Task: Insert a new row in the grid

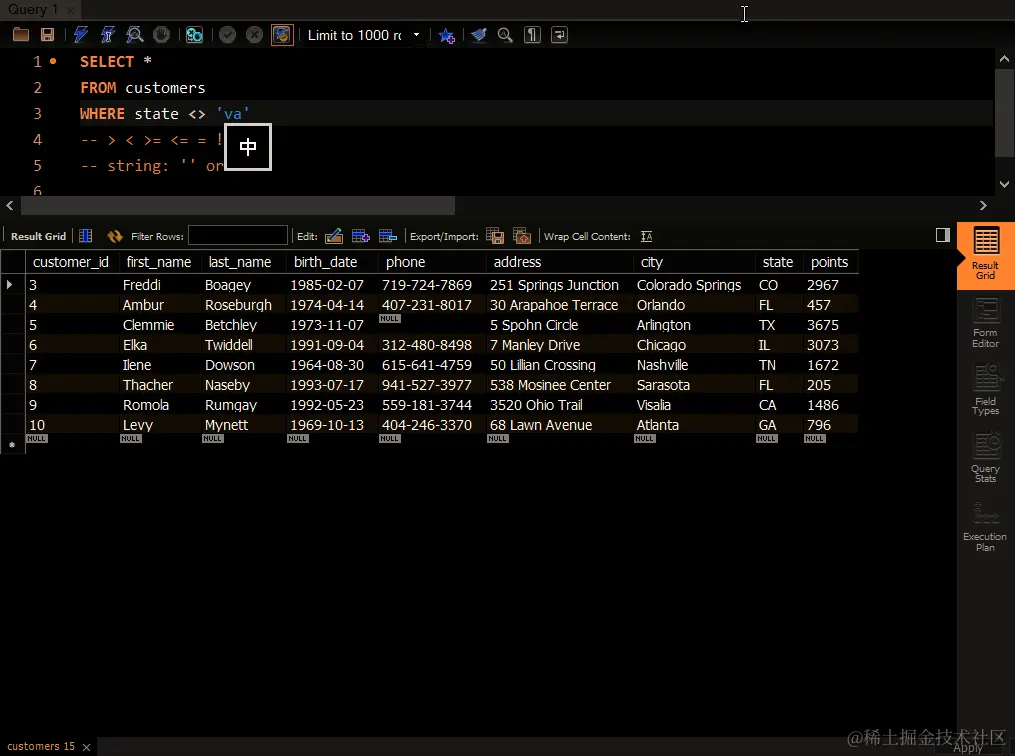Action: tap(361, 236)
